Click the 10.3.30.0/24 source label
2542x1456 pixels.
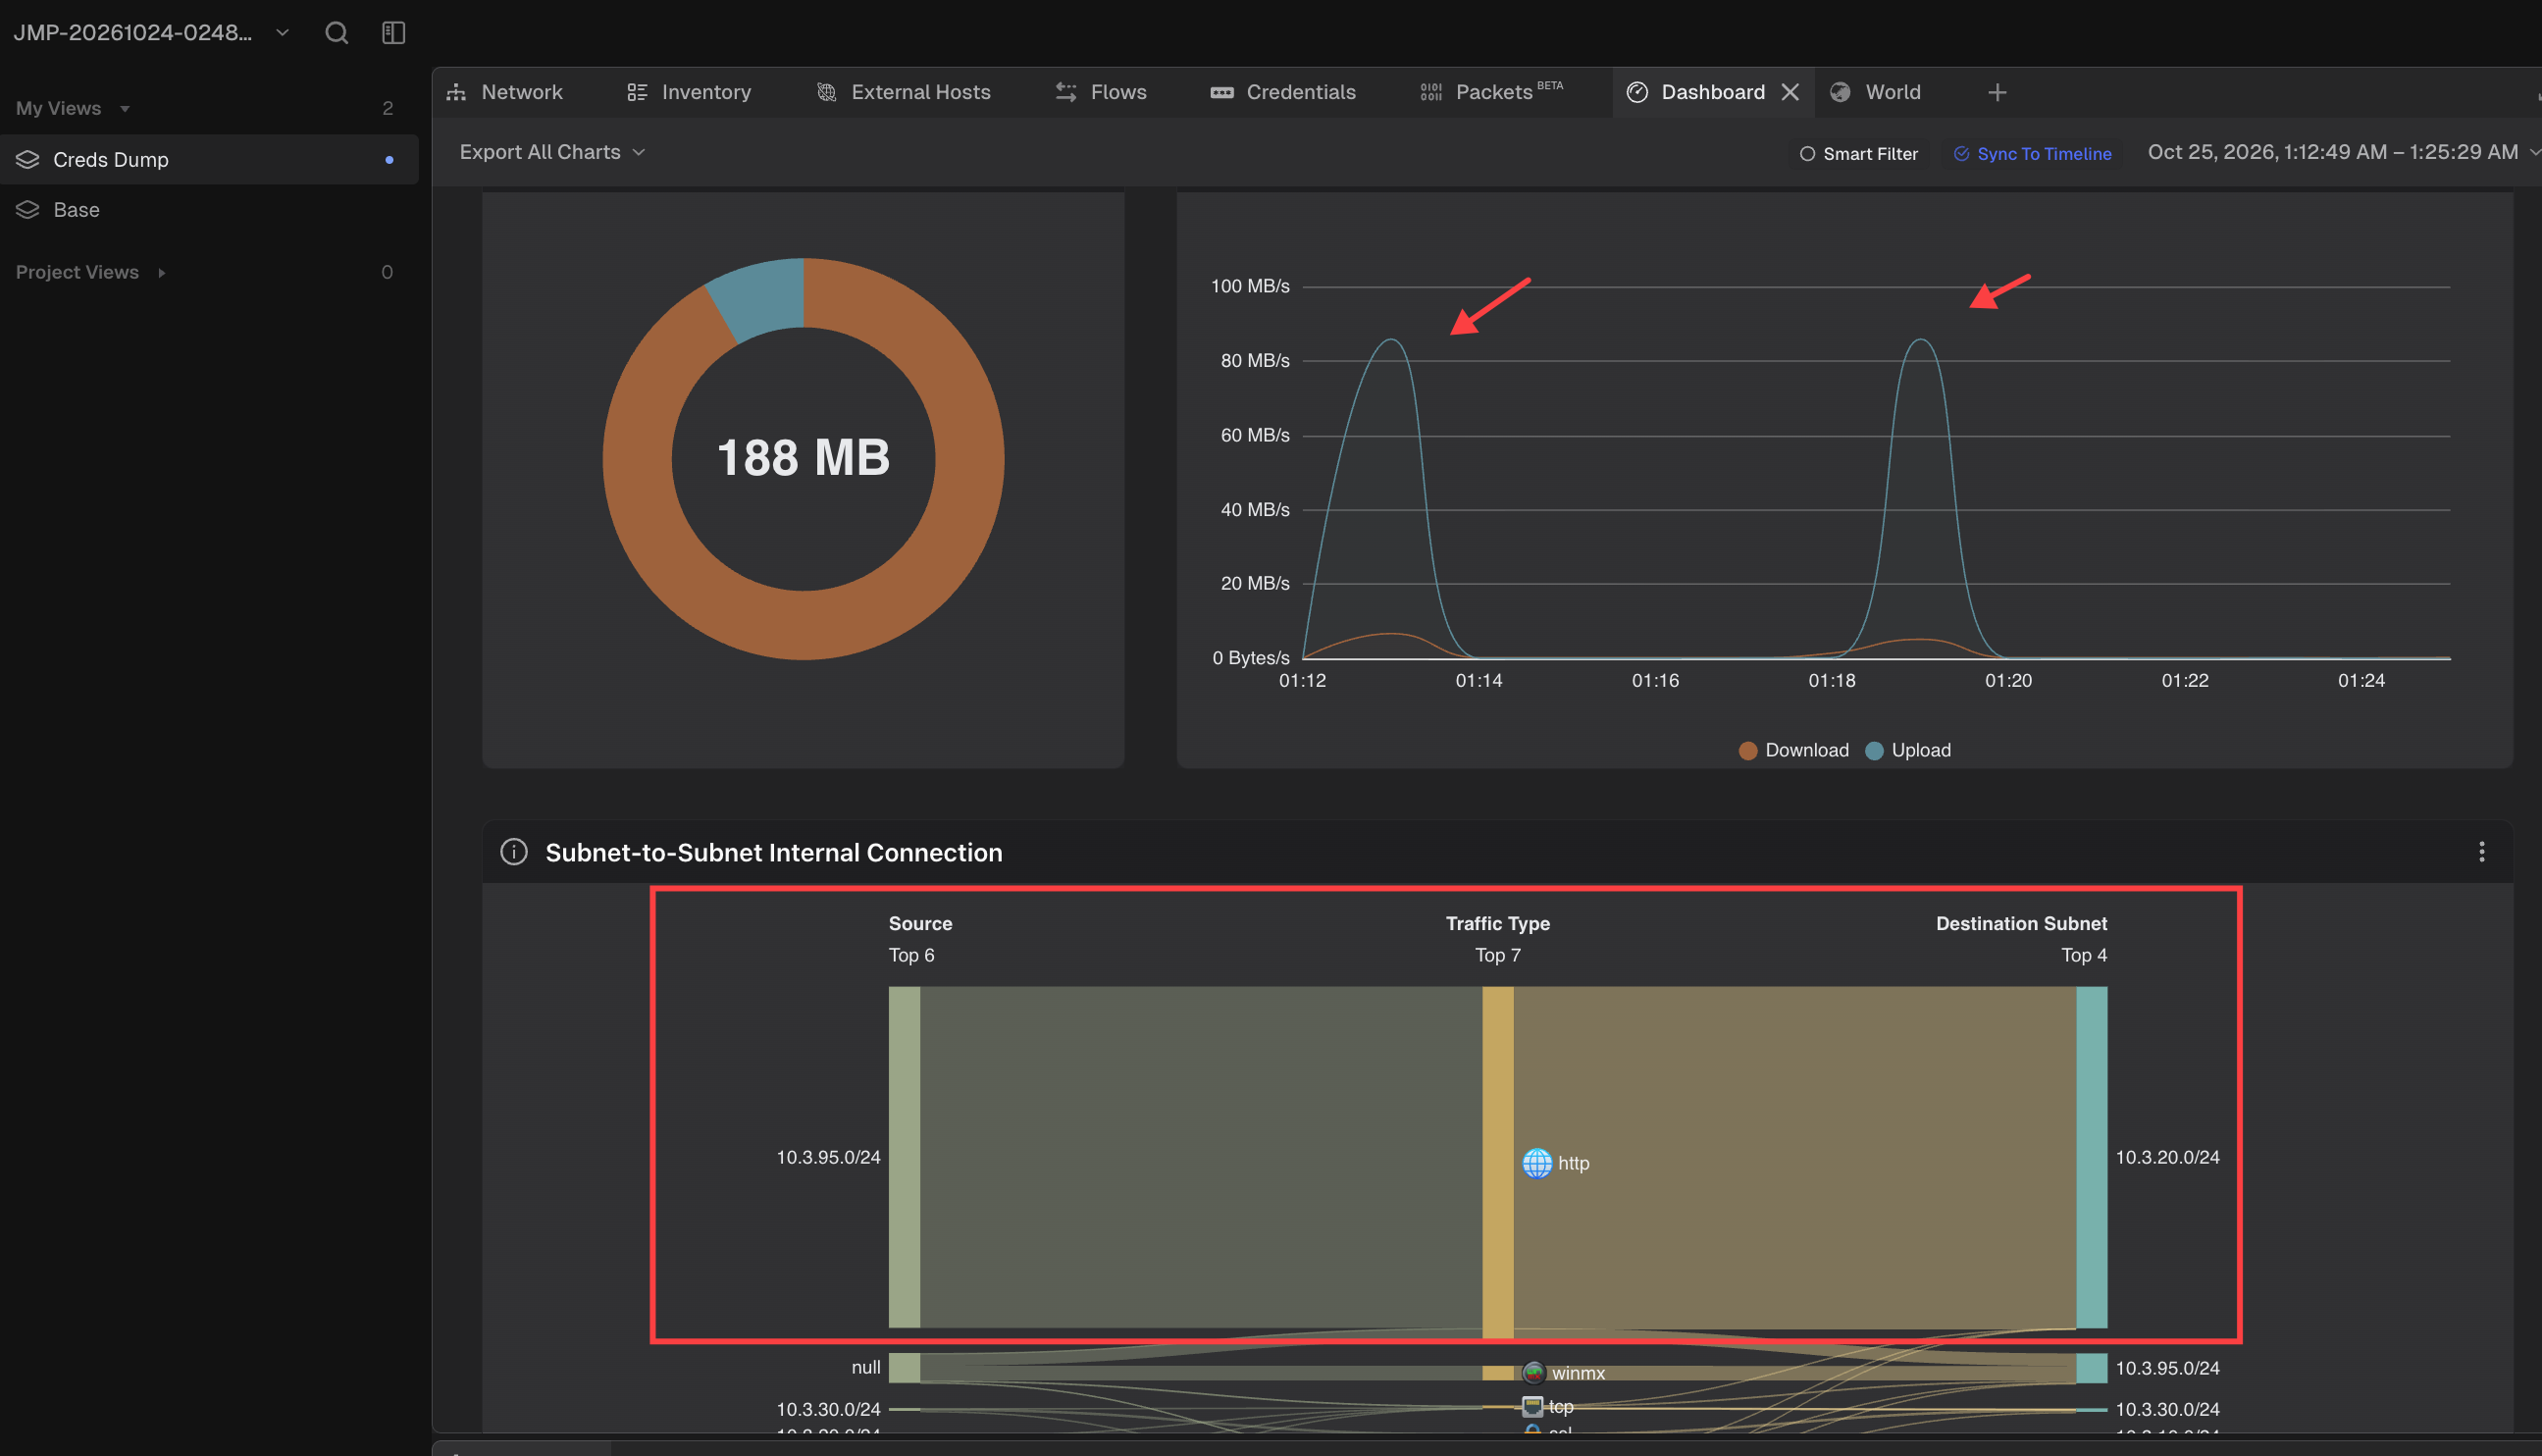click(x=828, y=1409)
